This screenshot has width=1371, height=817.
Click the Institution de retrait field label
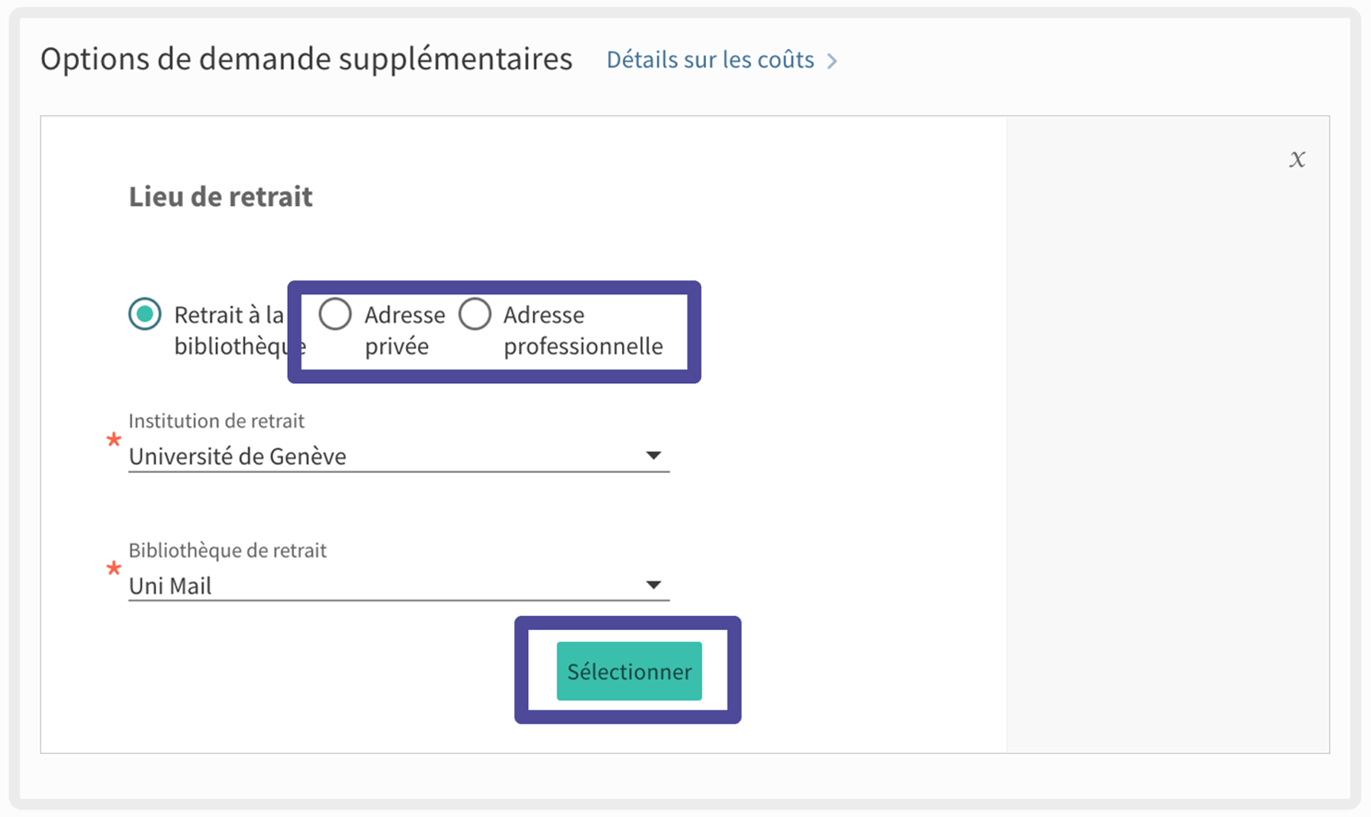point(216,421)
